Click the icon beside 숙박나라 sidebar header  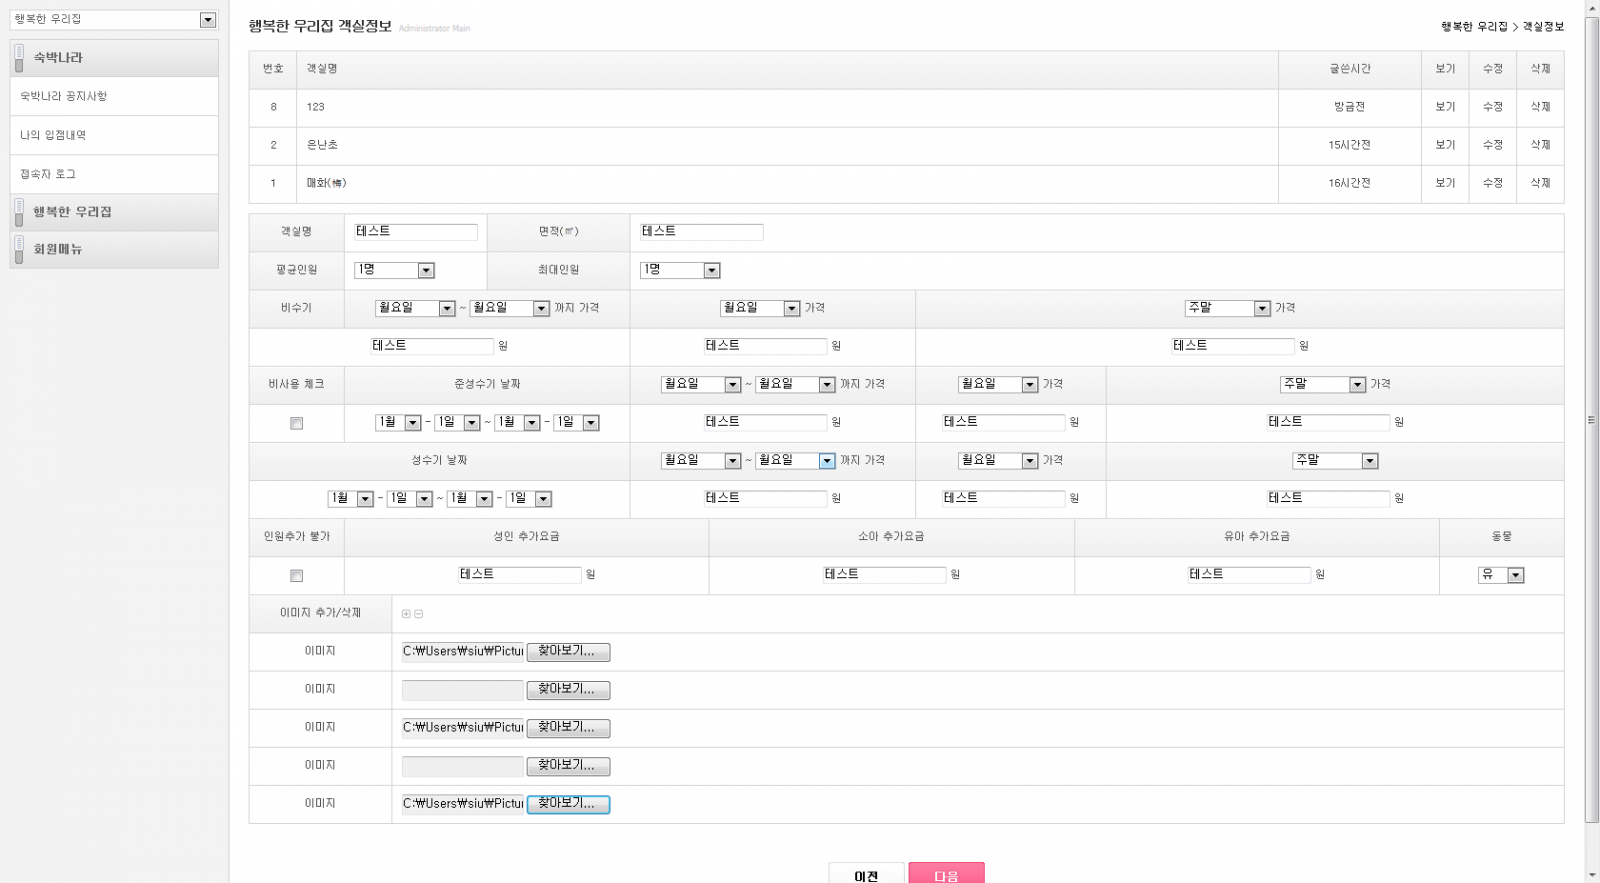coord(19,58)
